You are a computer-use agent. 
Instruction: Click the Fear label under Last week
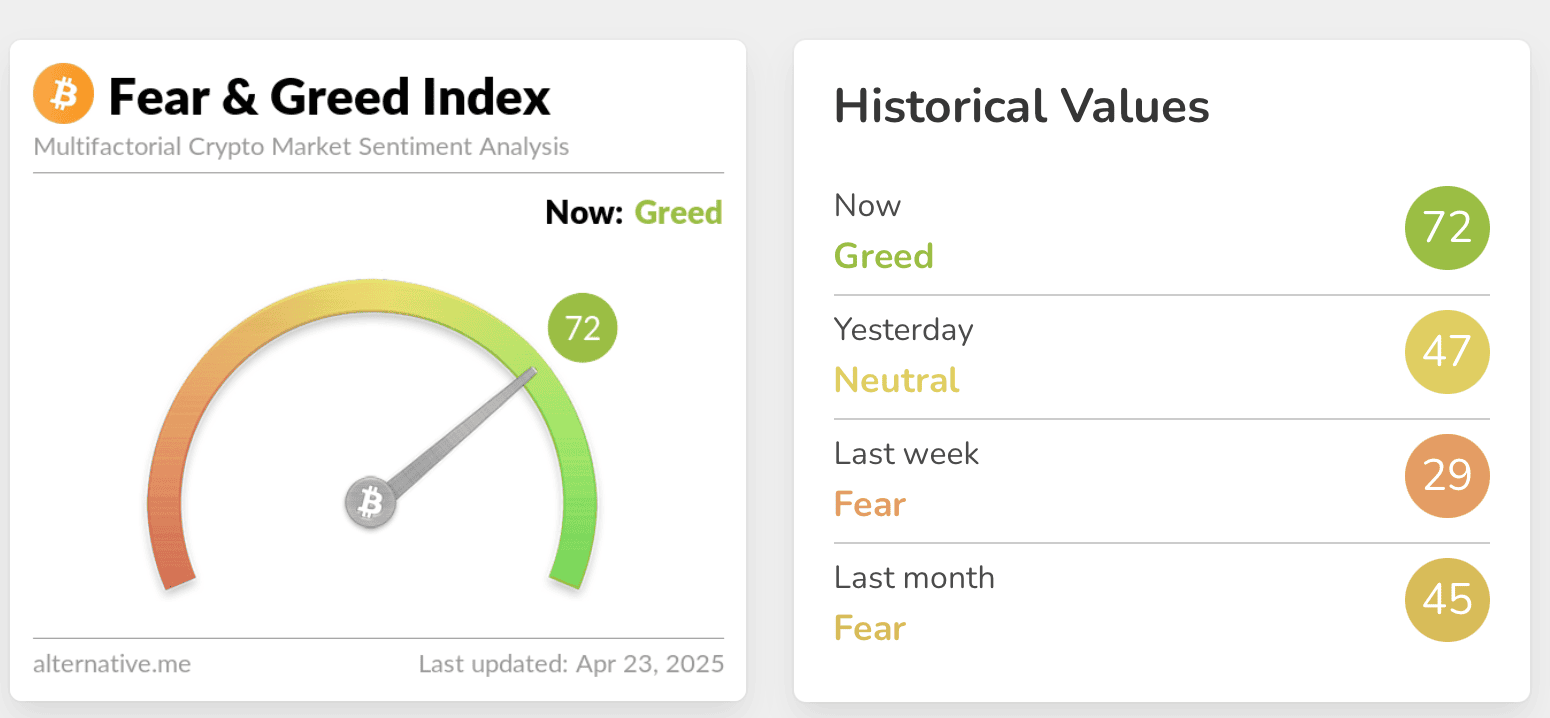(870, 504)
